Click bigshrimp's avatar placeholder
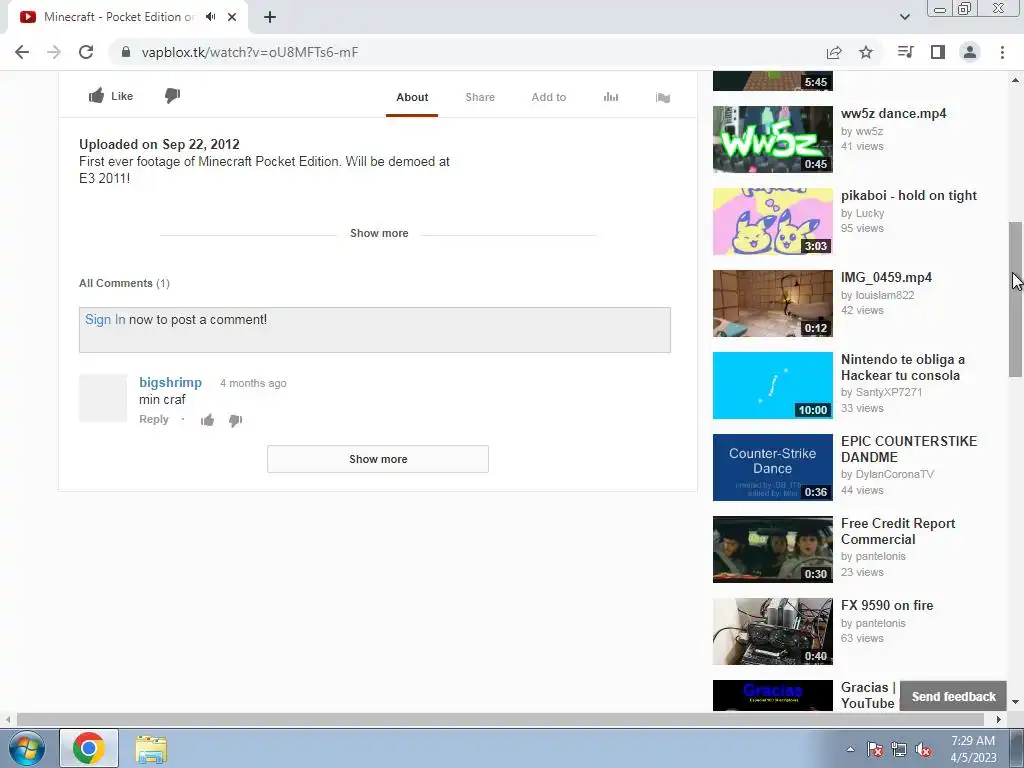The height and width of the screenshot is (768, 1024). (x=103, y=398)
